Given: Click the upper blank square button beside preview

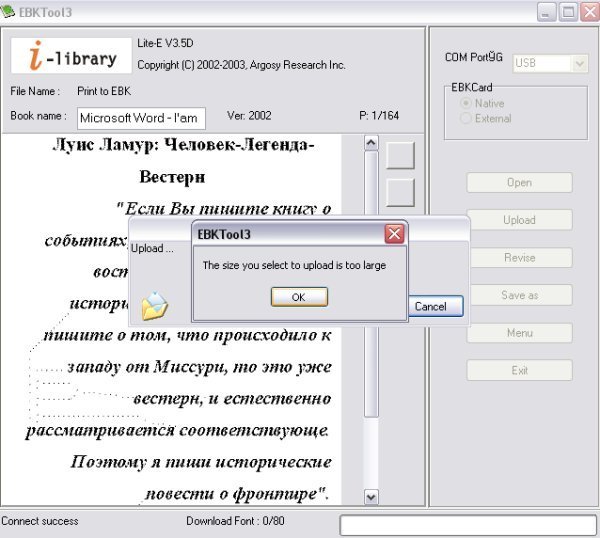Looking at the screenshot, I should click(400, 156).
